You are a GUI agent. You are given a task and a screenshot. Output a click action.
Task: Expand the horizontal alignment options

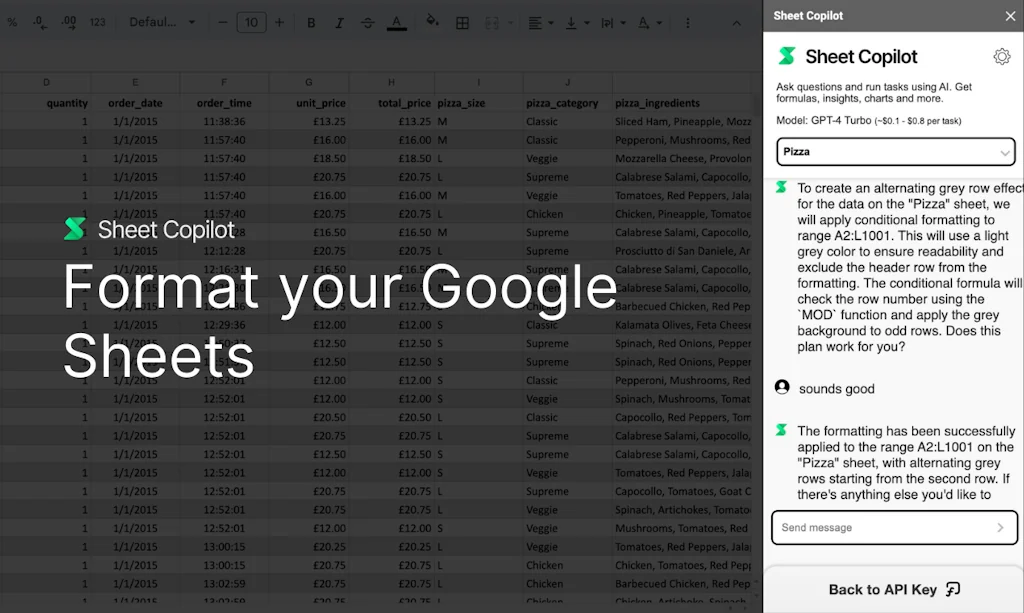pos(551,21)
